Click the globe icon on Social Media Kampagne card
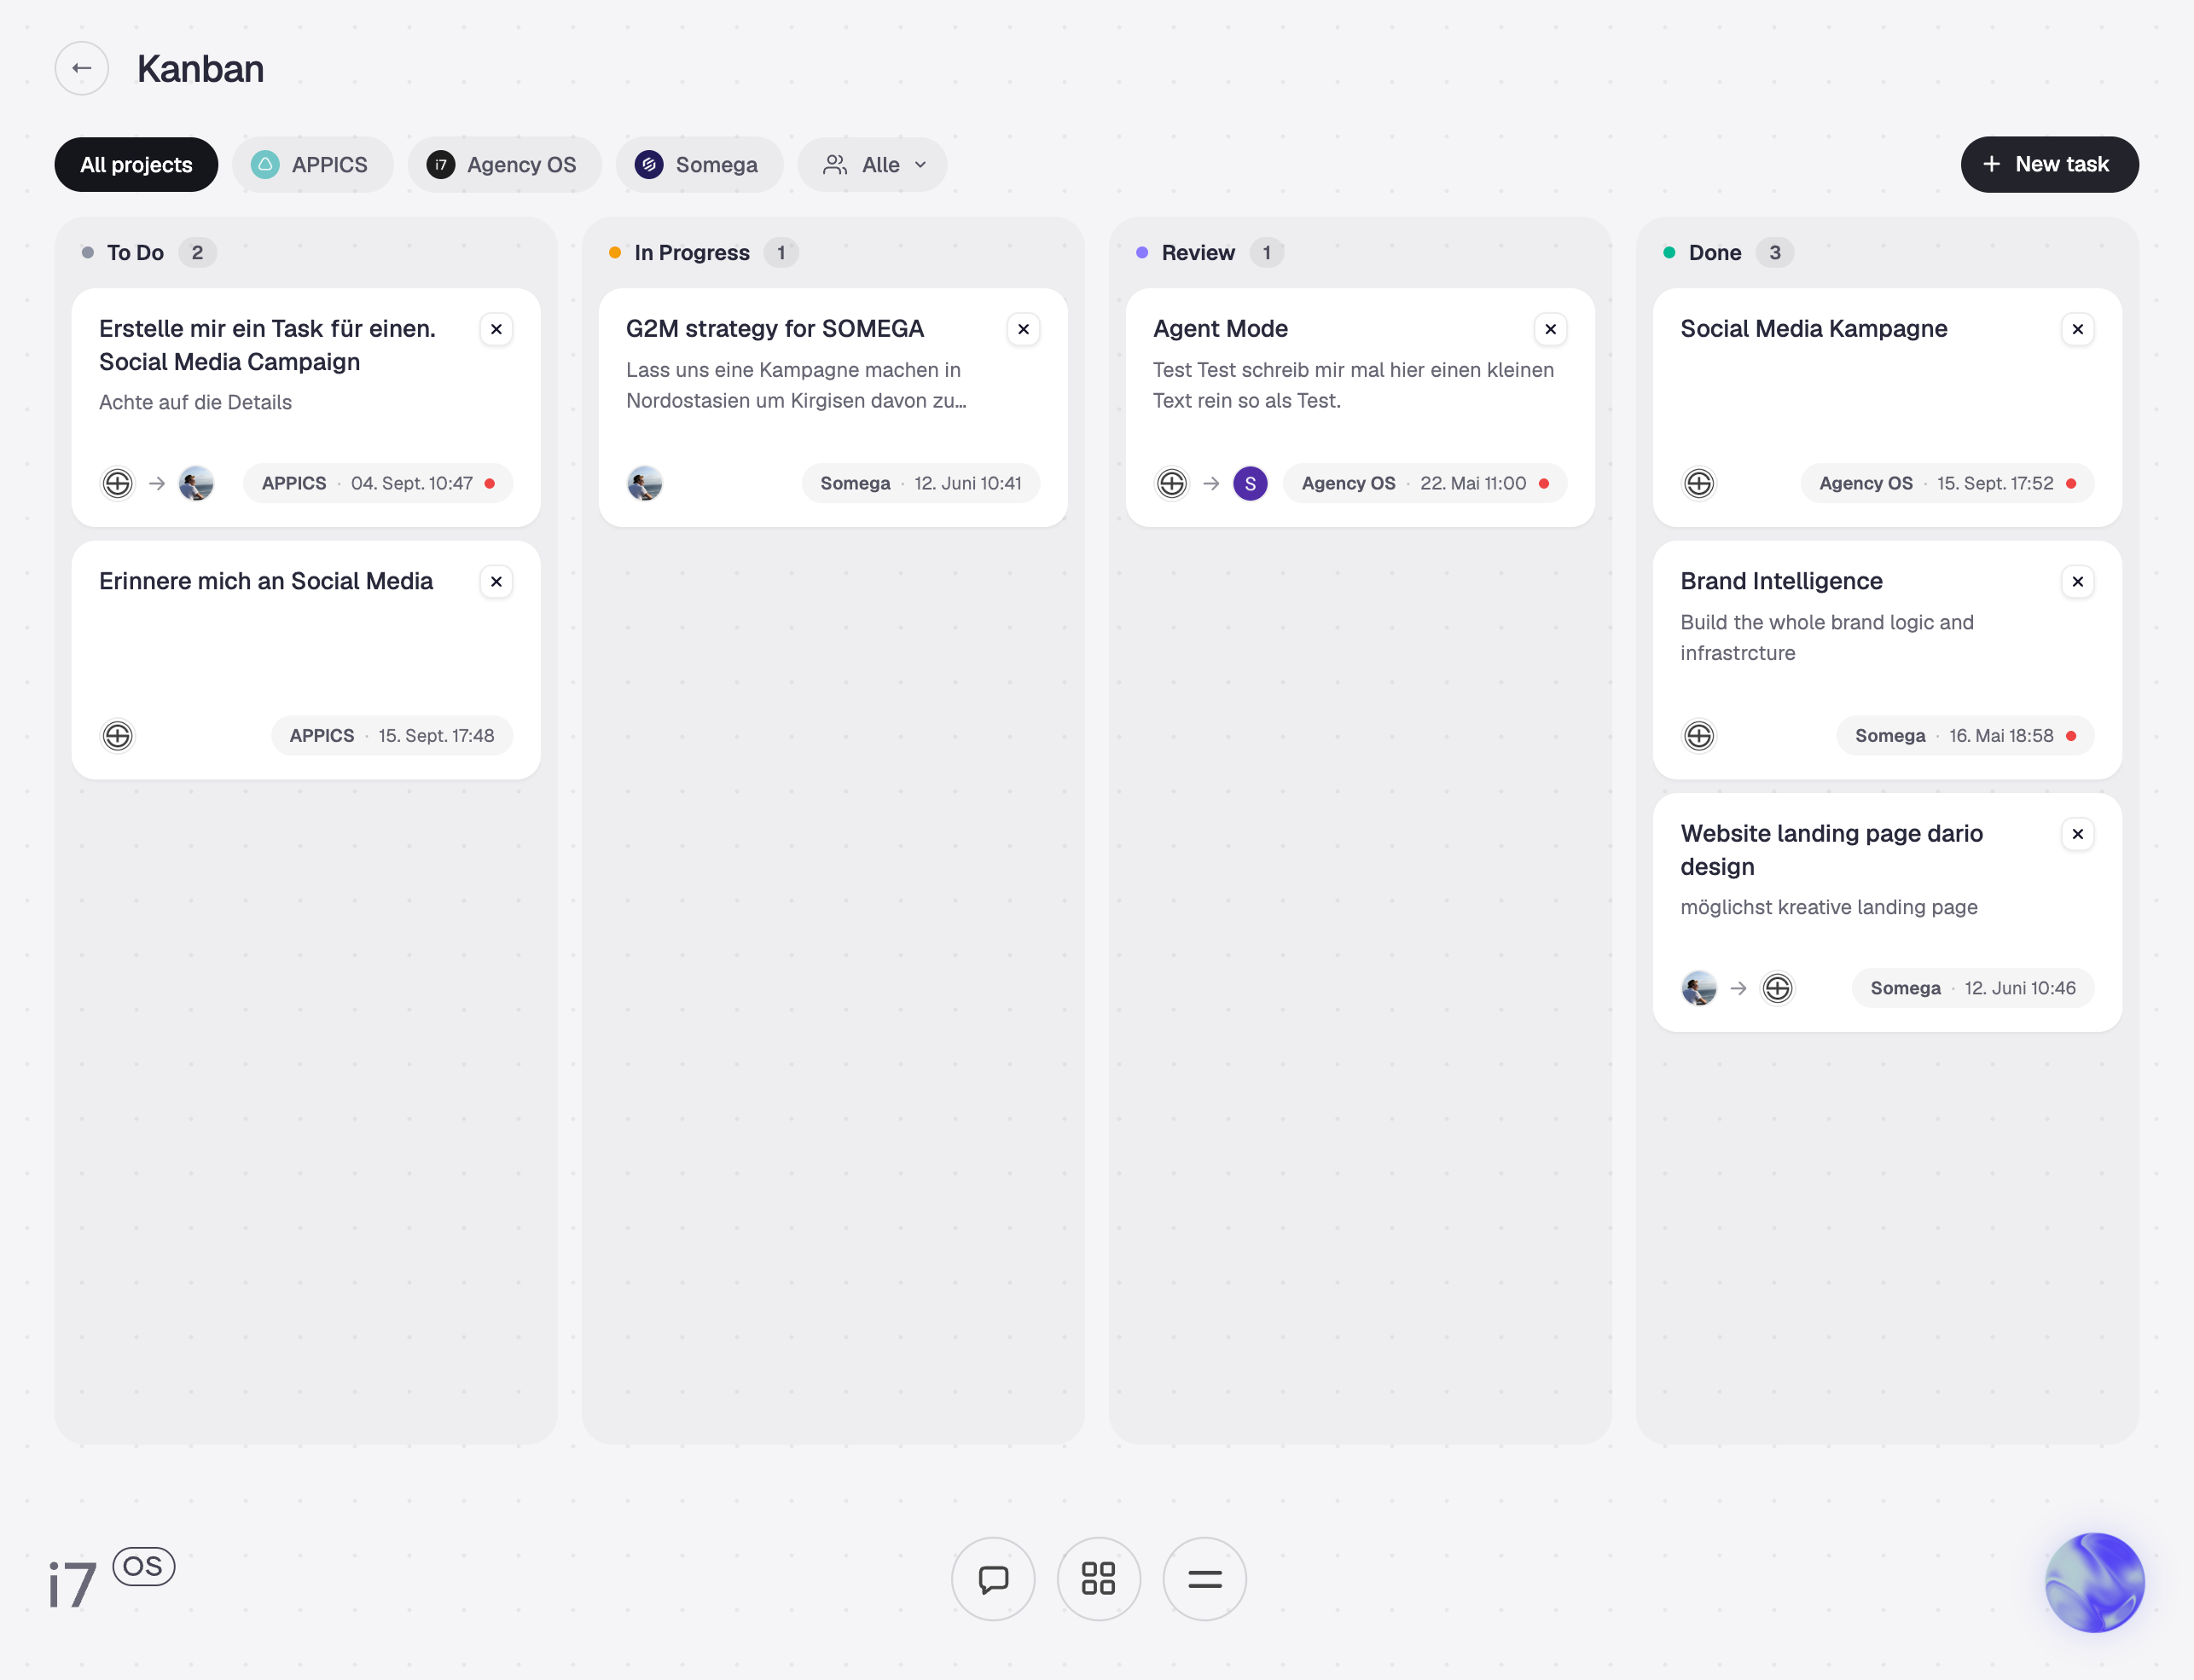 1699,483
